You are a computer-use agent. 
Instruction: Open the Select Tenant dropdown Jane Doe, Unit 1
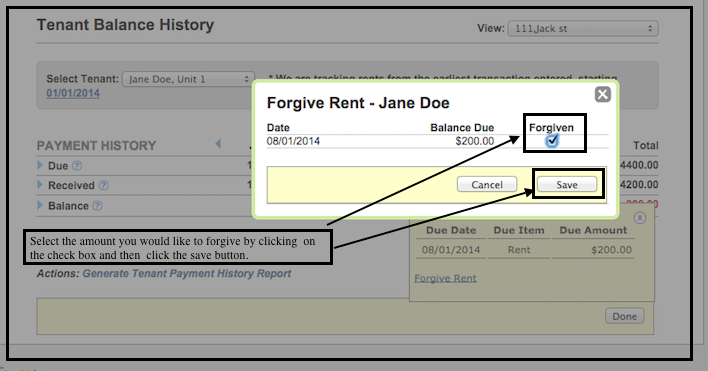click(188, 79)
